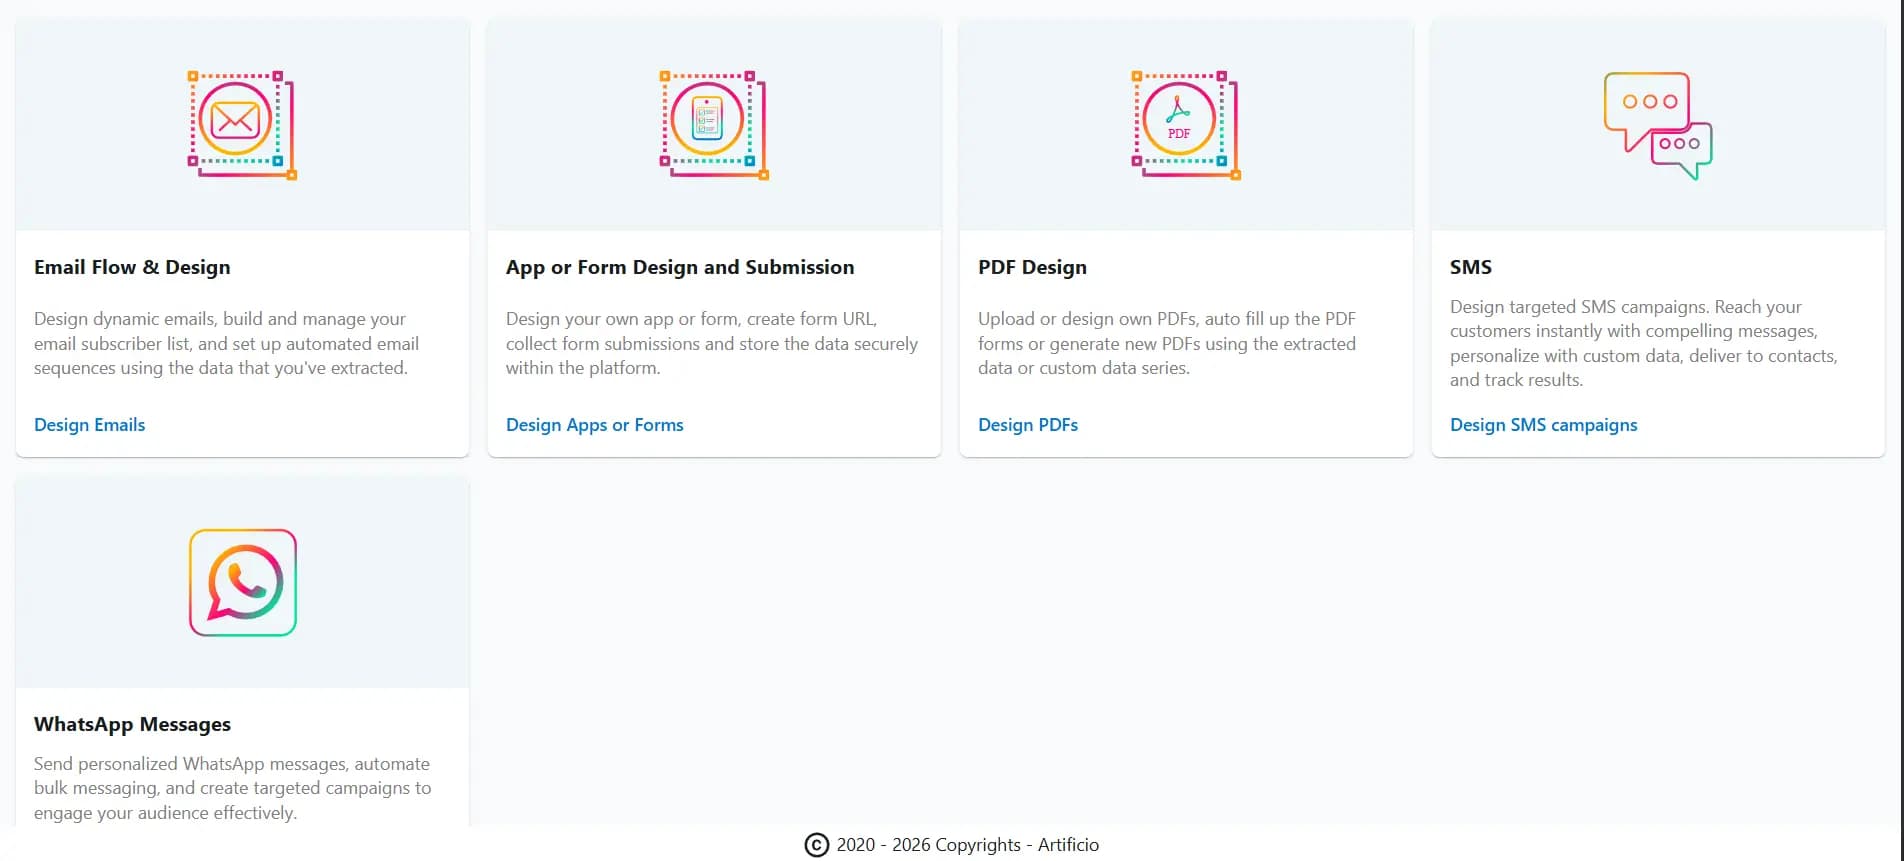Click the SMS chat bubbles icon
The image size is (1904, 861).
[x=1657, y=125]
